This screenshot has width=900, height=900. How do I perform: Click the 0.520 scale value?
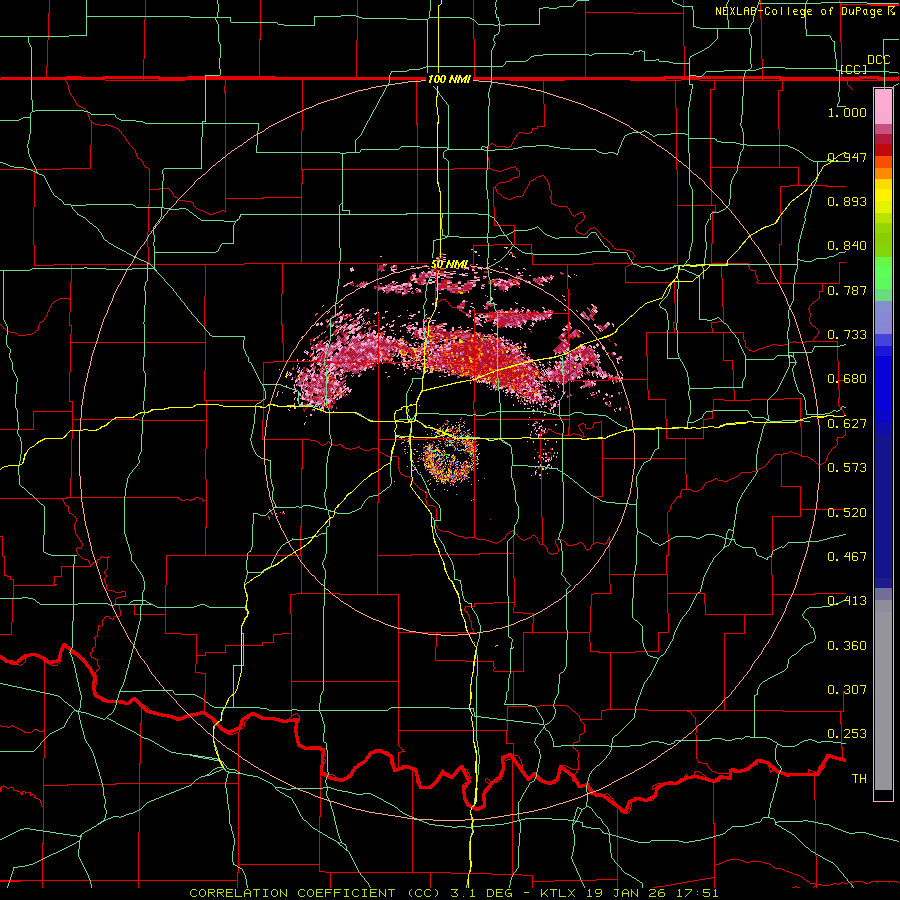pos(847,513)
